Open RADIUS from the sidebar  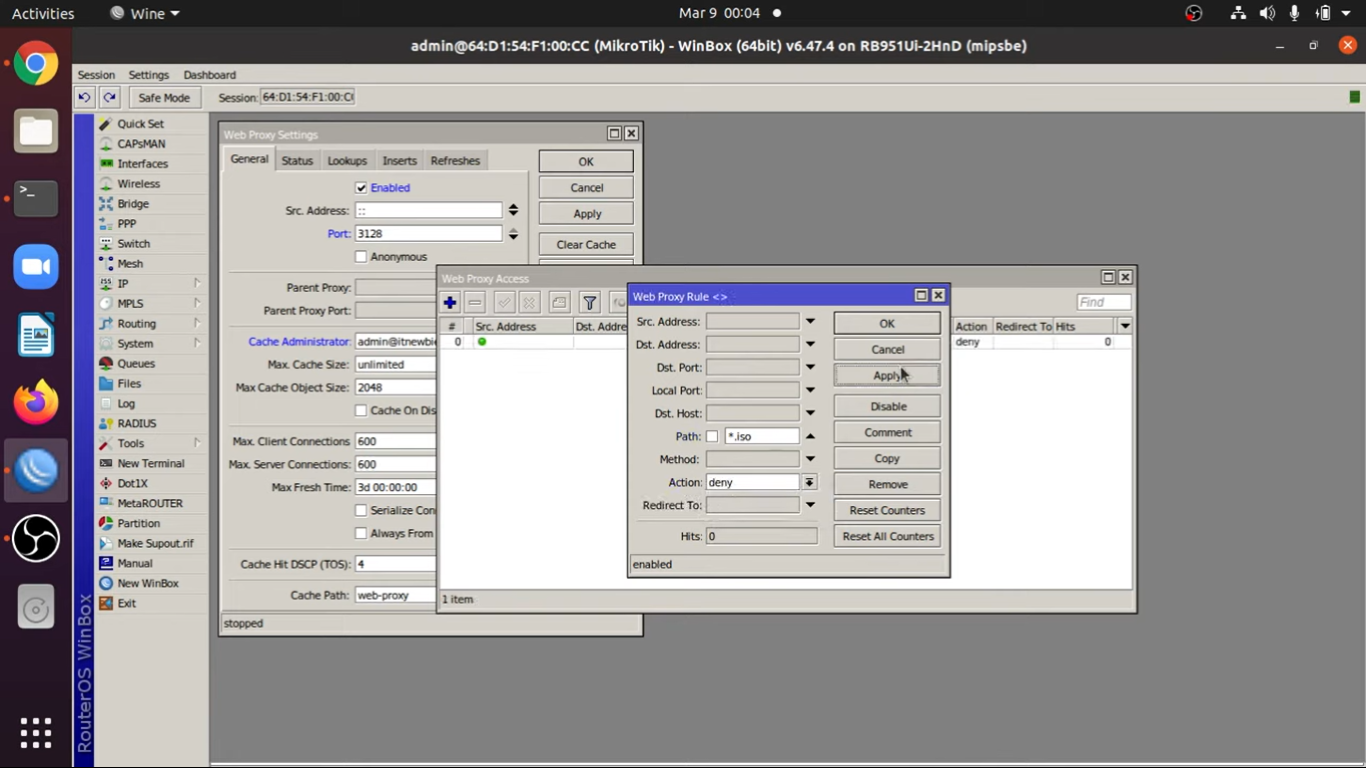(137, 424)
